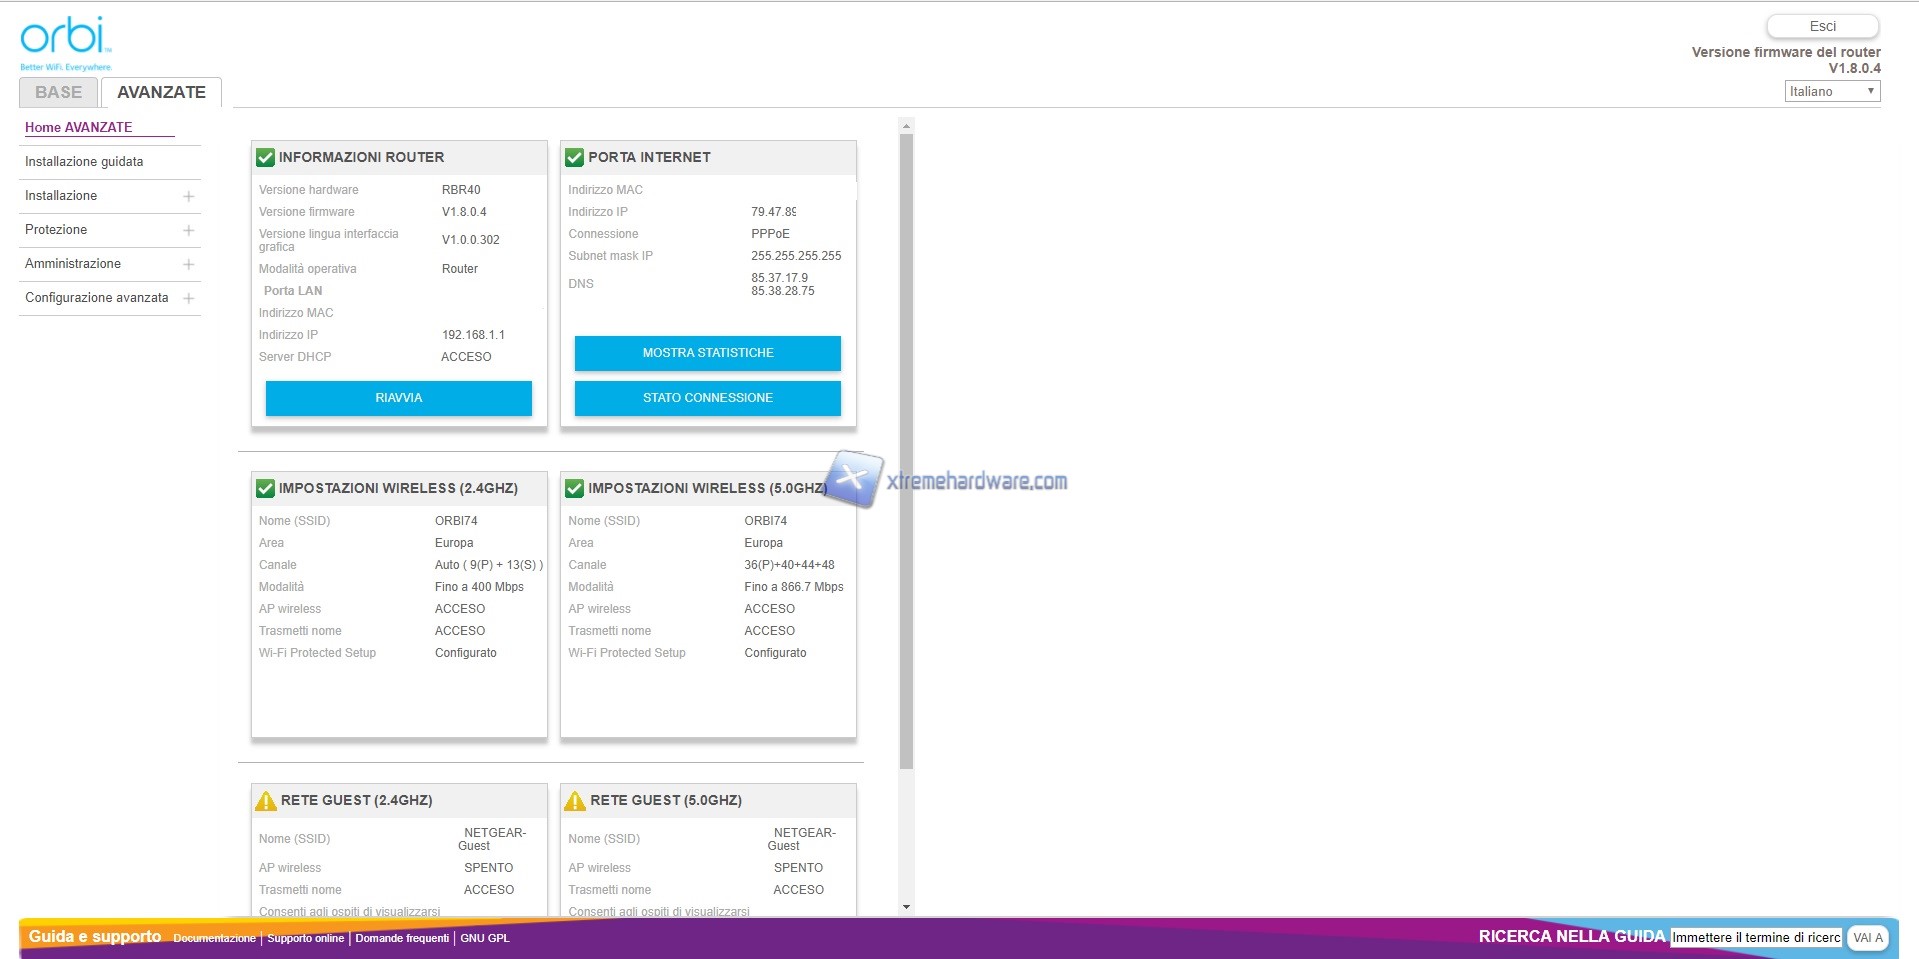The image size is (1919, 959).
Task: Open STATO CONNESSIONE
Action: click(x=707, y=398)
